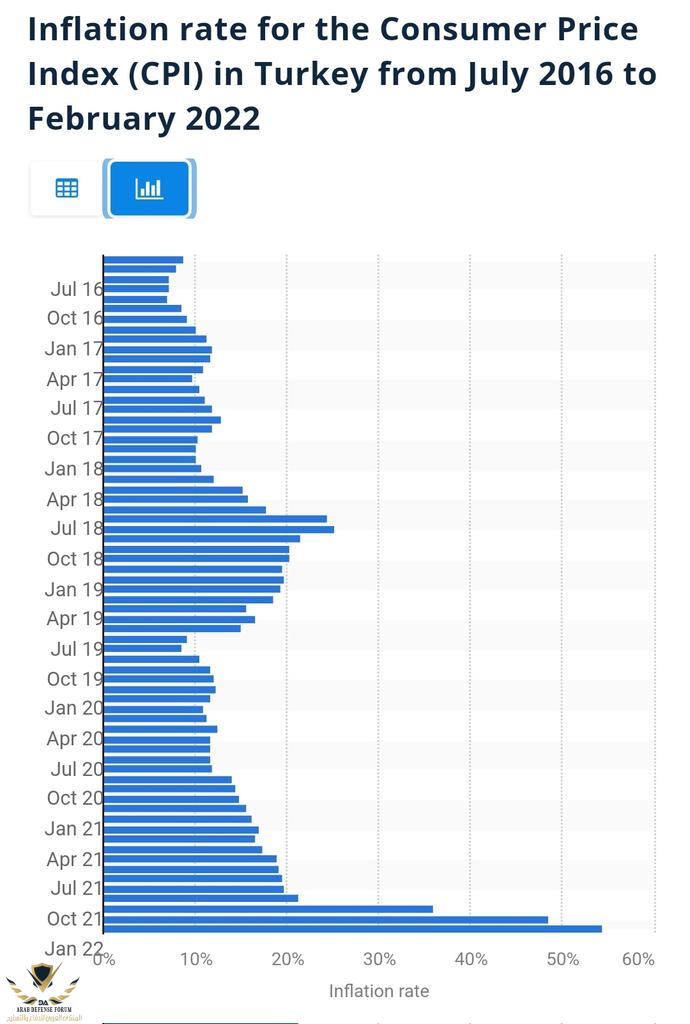Click the 60% x-axis tick label
The height and width of the screenshot is (1024, 690).
638,959
